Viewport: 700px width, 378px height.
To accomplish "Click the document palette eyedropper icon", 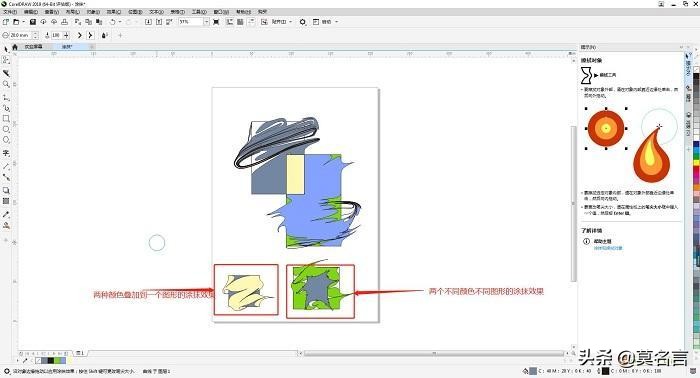I will [25, 360].
